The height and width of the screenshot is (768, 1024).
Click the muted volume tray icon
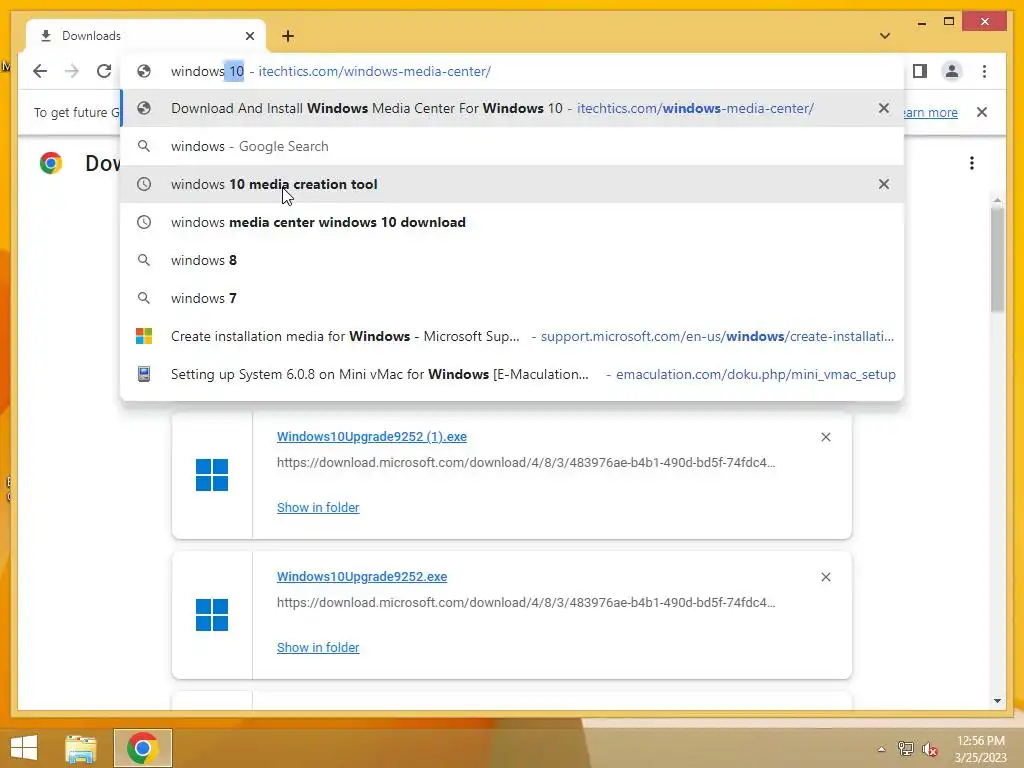click(x=930, y=749)
